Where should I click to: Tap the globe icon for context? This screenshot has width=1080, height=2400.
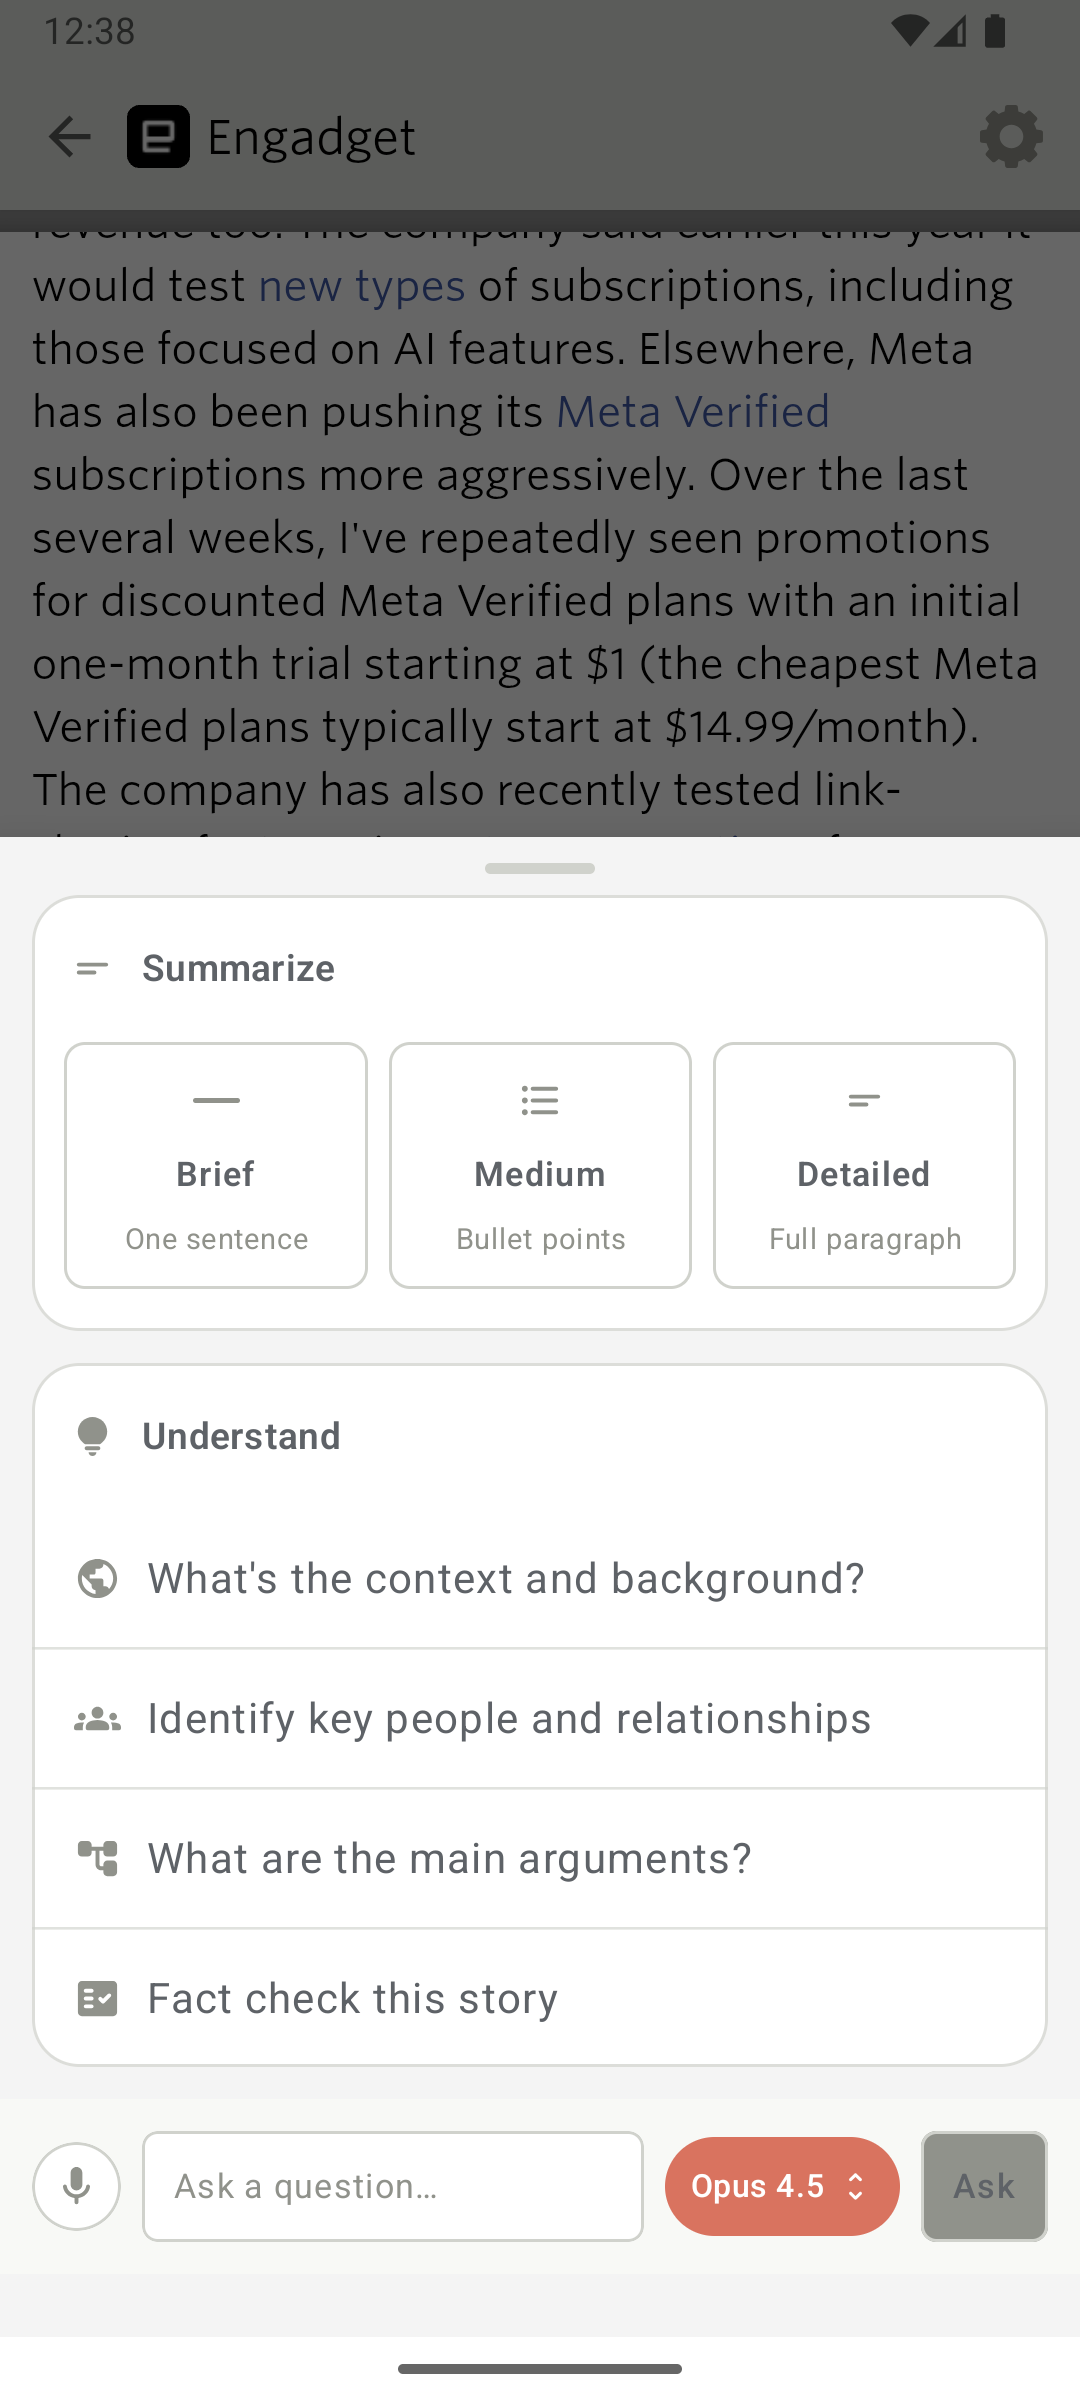97,1578
